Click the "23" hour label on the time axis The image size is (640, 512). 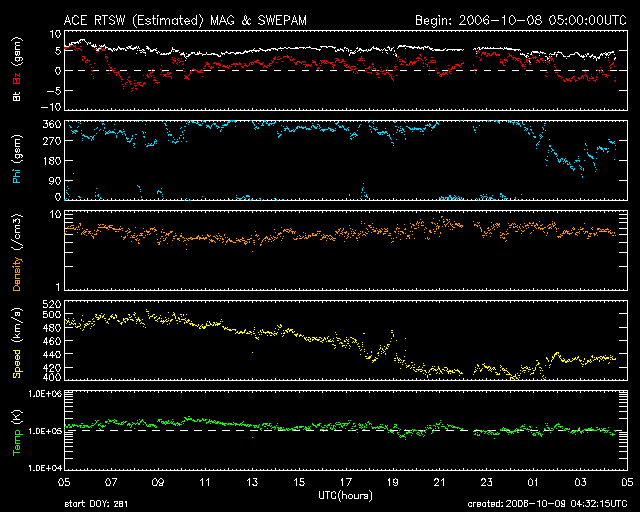coord(487,482)
